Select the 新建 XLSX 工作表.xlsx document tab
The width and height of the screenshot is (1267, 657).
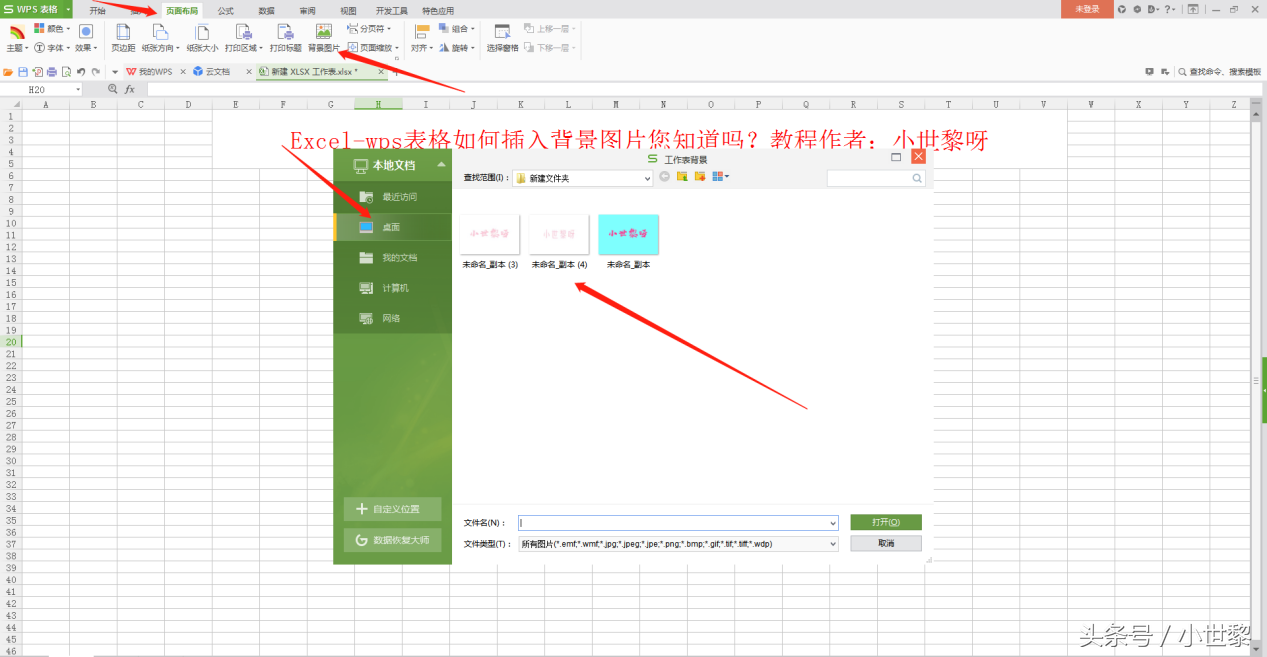320,72
